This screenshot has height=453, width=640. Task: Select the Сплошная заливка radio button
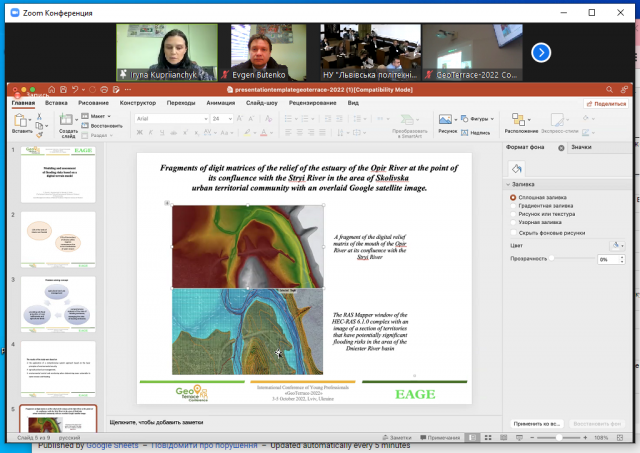[x=514, y=195]
